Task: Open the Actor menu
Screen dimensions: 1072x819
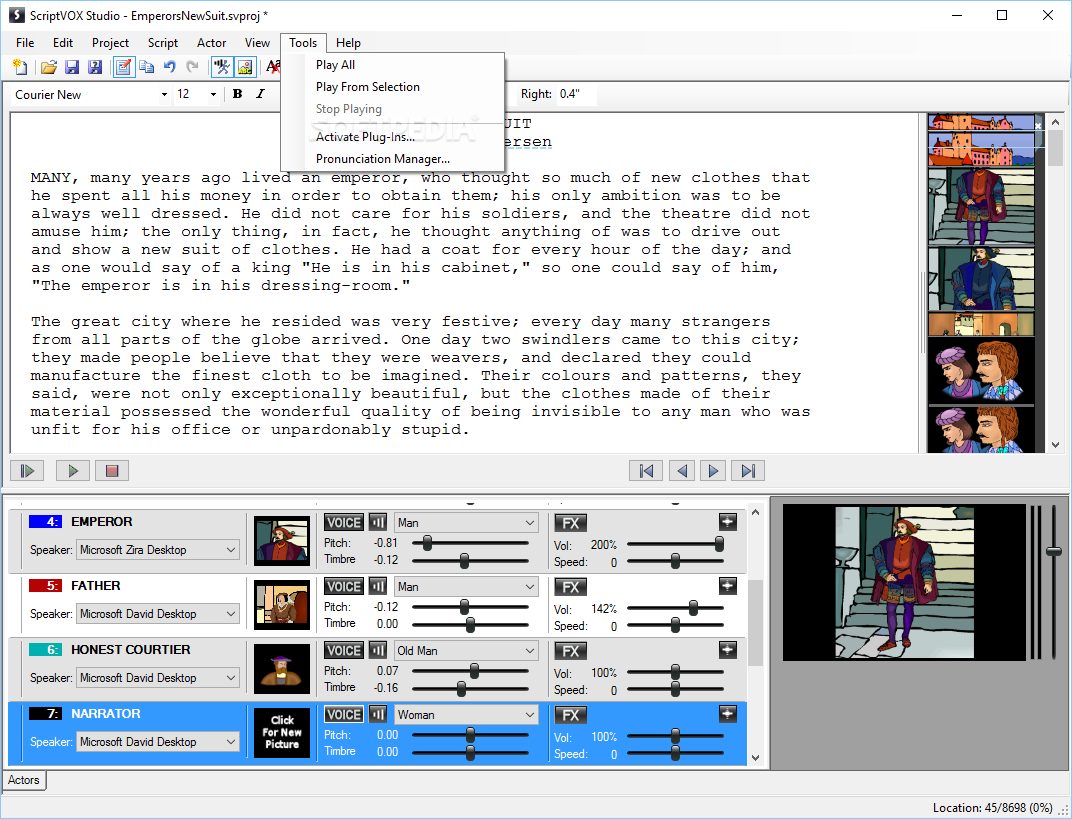Action: pos(212,42)
